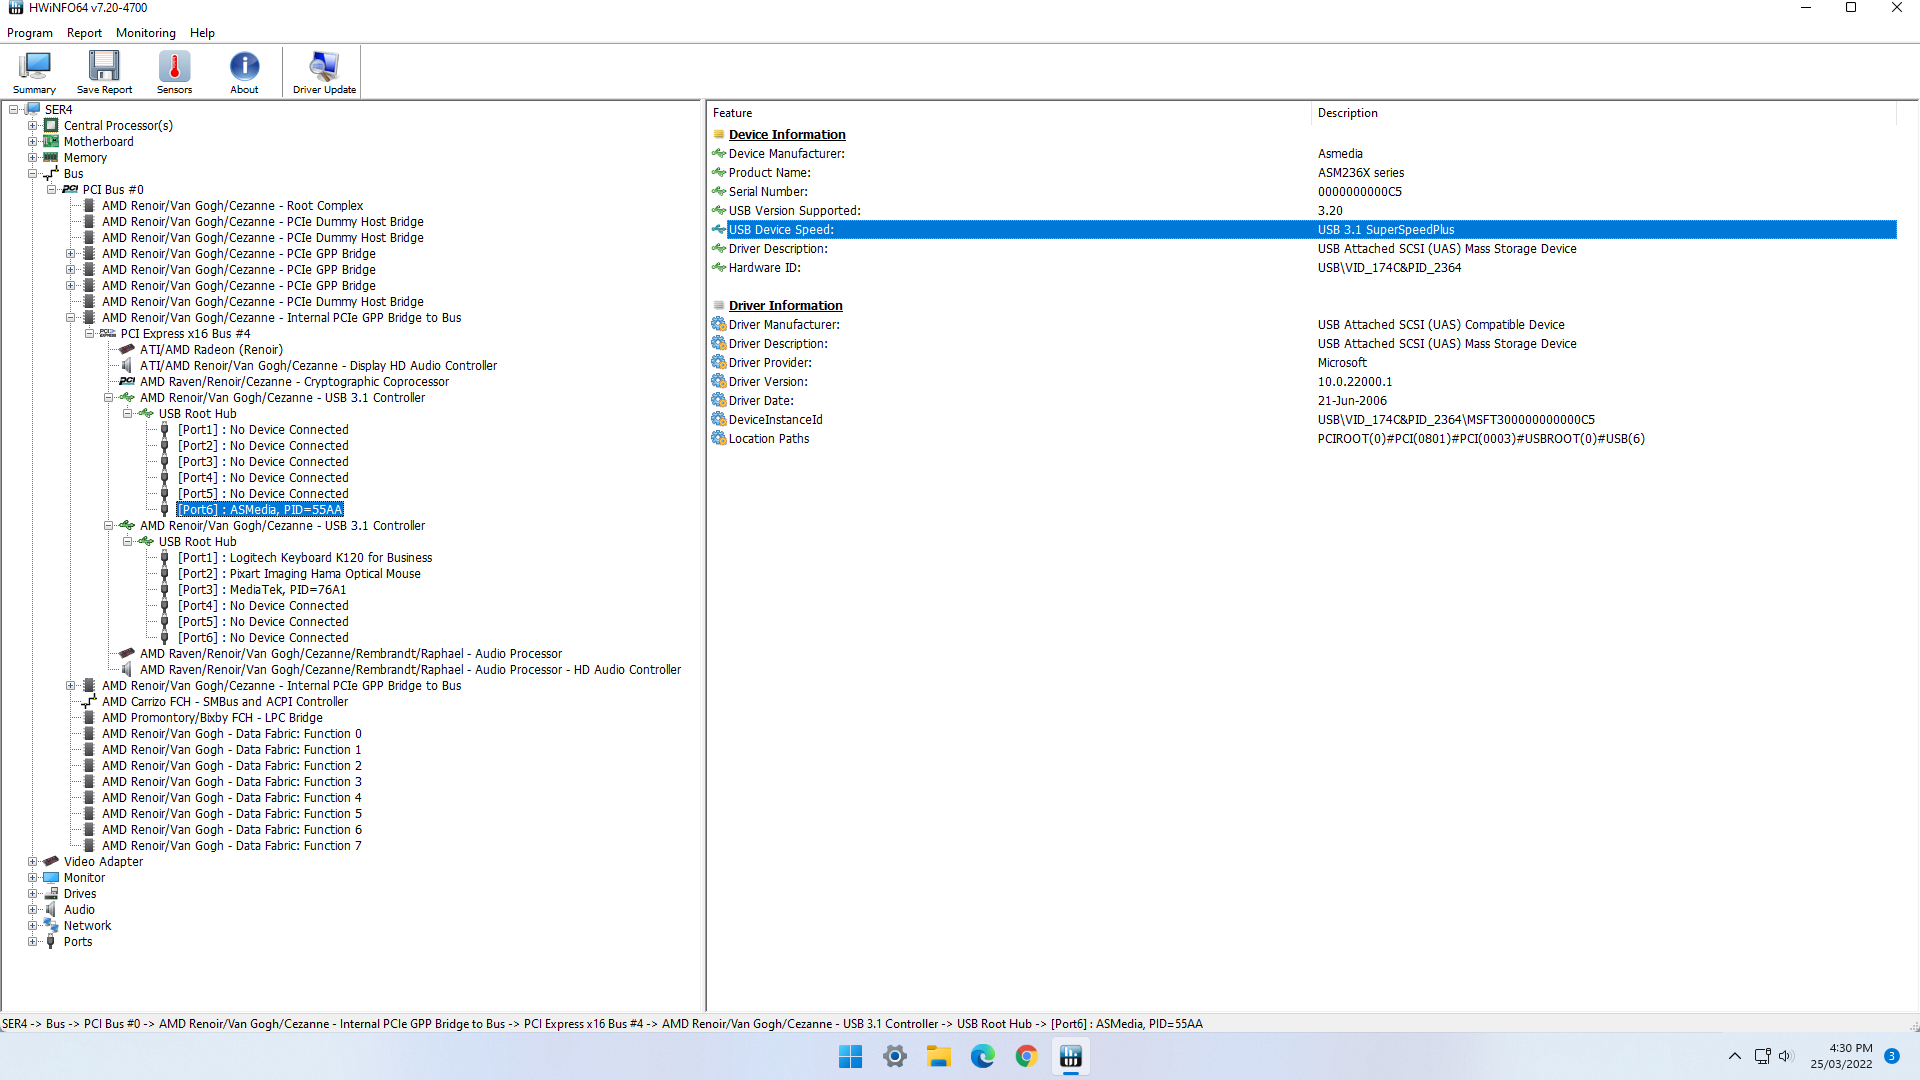
Task: Select Data Fabric: Function 7 entry
Action: (232, 845)
